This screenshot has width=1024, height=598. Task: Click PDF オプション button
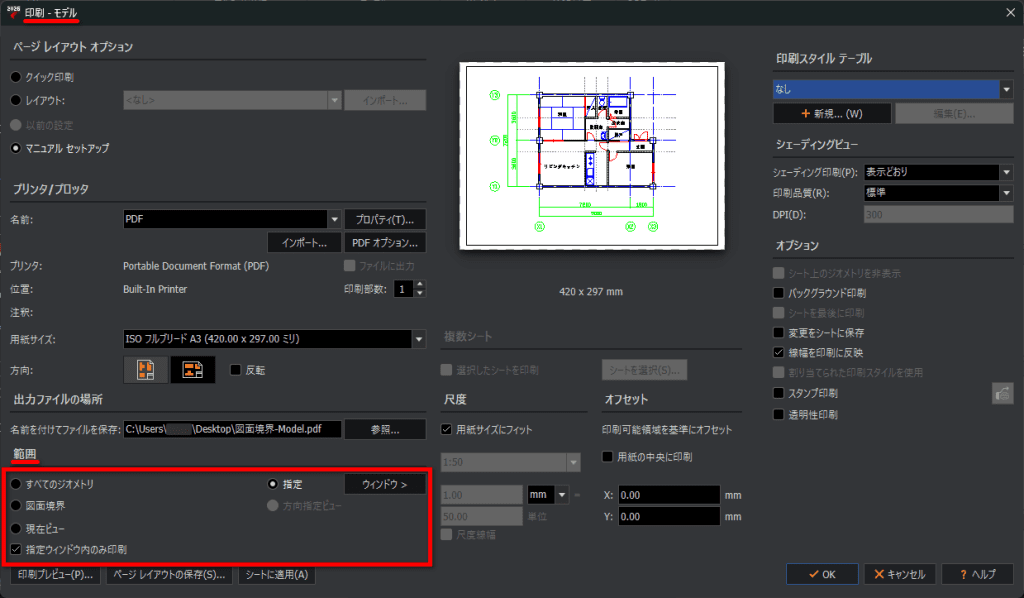pyautogui.click(x=385, y=243)
